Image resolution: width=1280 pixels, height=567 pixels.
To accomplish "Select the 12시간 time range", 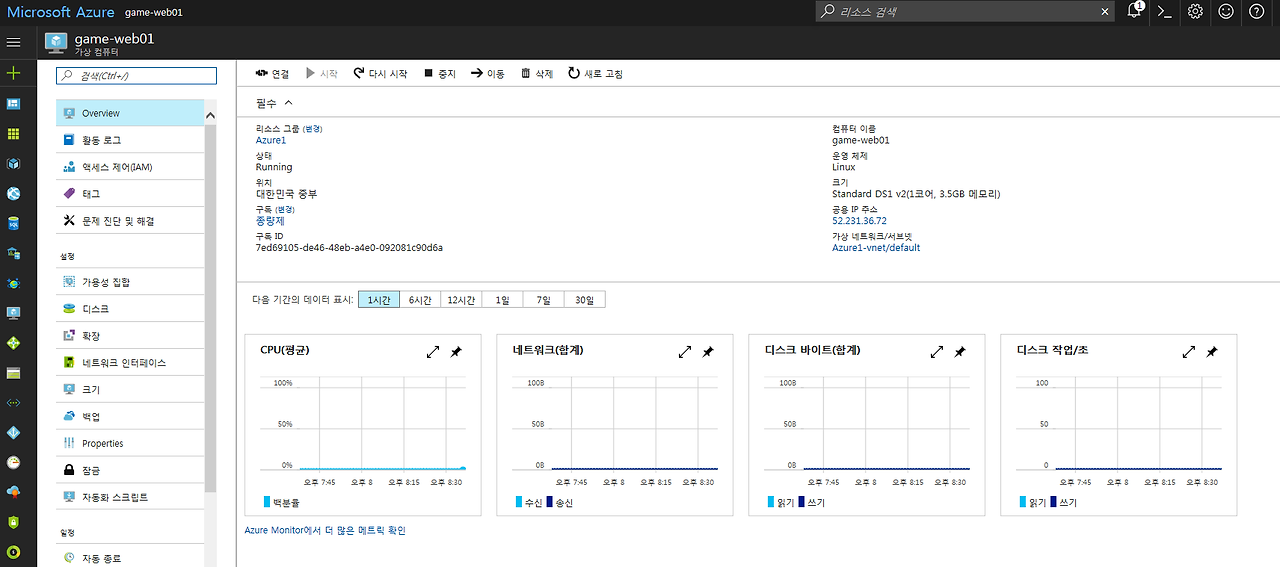I will pyautogui.click(x=461, y=300).
